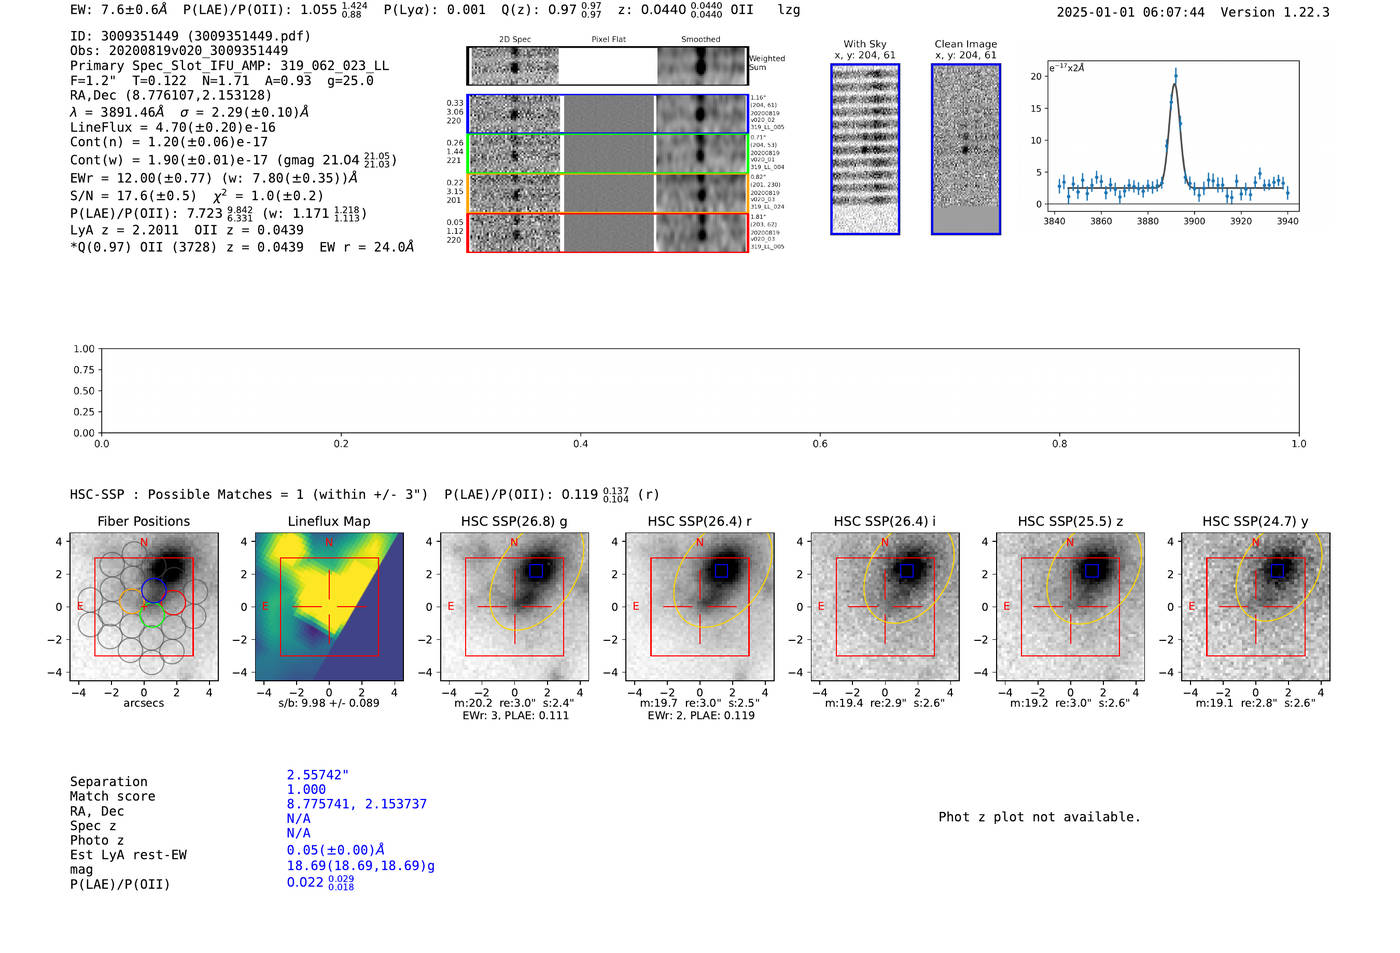Select 'LyA z = 2.2011 OII z = 0.0439' line
Viewport: 1400px width, 953px height.
(x=186, y=230)
